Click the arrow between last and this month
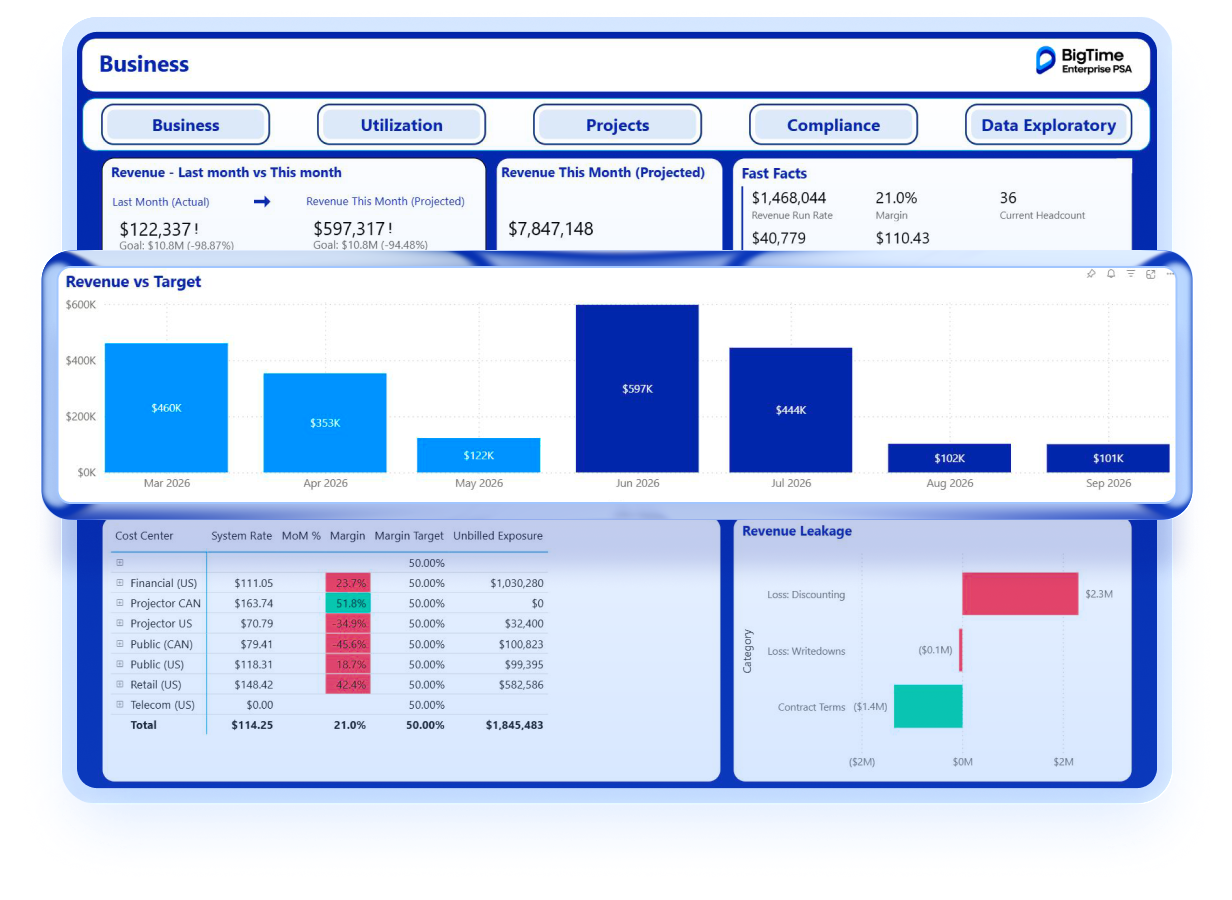The width and height of the screenshot is (1232, 900). pos(262,202)
